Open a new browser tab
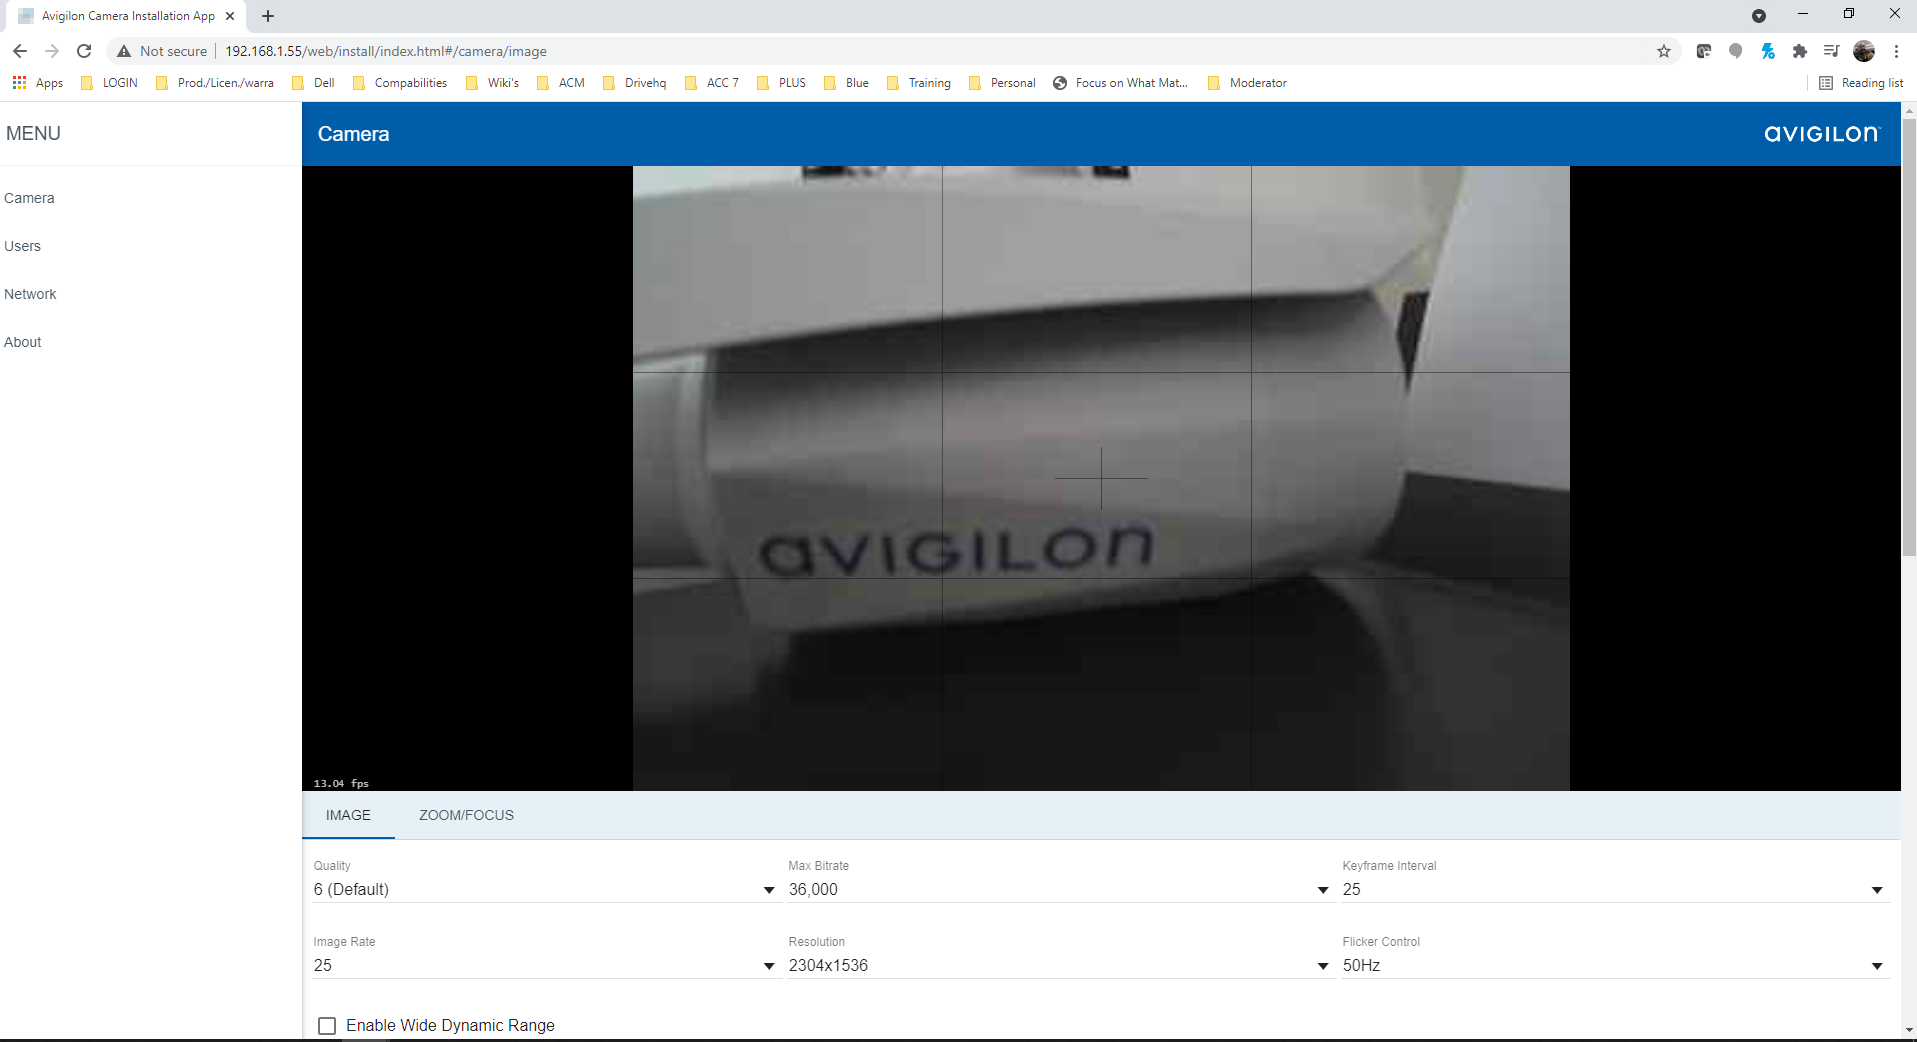1917x1042 pixels. tap(267, 16)
